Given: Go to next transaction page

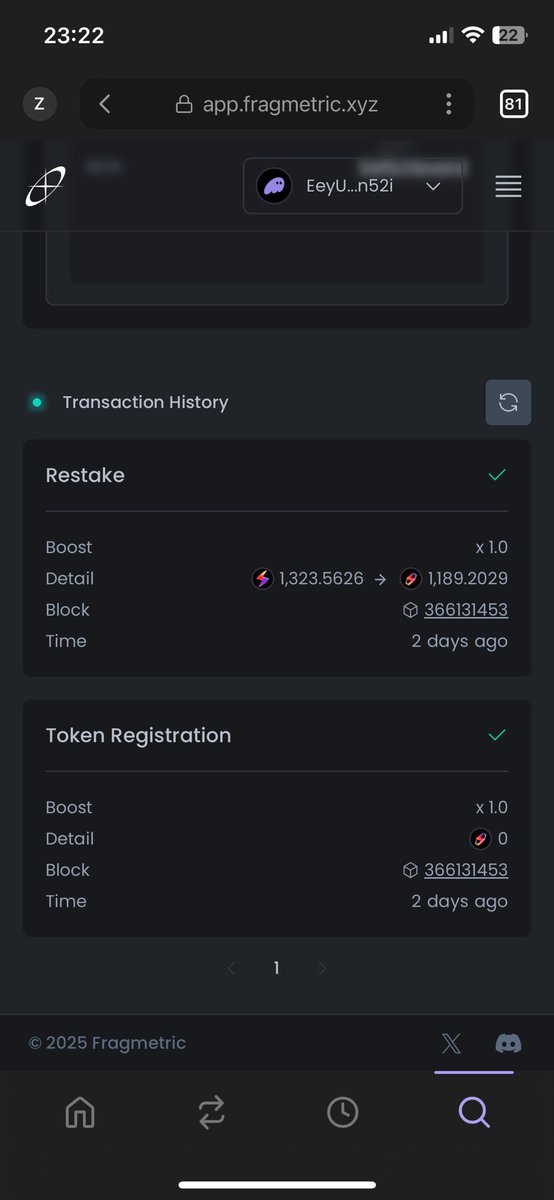Looking at the screenshot, I should click(x=322, y=968).
